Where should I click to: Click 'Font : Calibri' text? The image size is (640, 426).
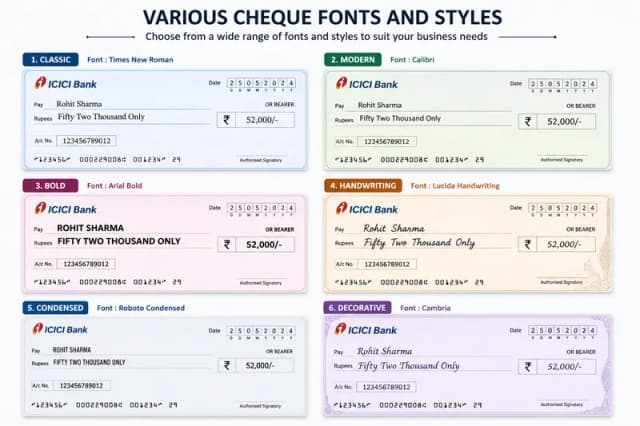pos(412,60)
